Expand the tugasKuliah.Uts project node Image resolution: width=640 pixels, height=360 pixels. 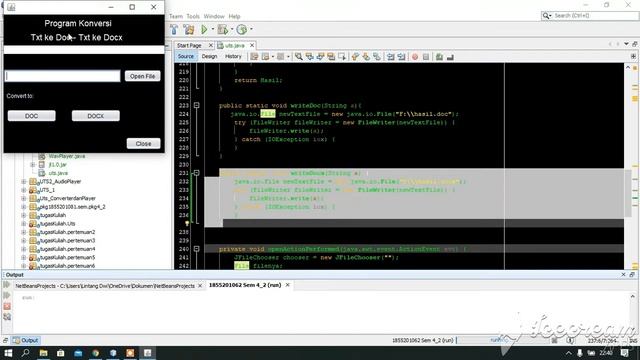24,224
